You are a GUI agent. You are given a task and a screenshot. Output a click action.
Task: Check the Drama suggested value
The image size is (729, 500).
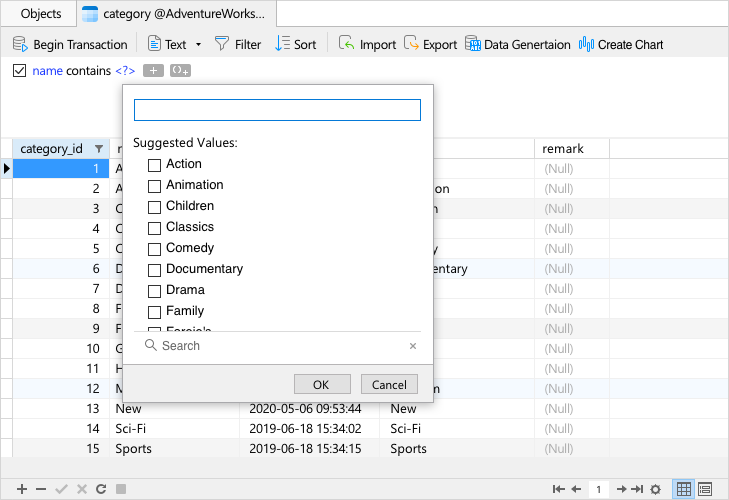(x=154, y=291)
